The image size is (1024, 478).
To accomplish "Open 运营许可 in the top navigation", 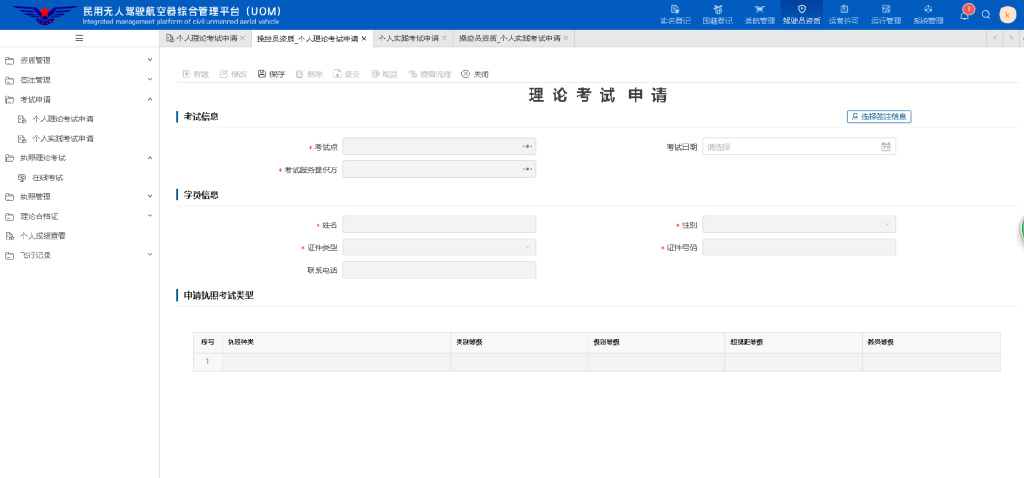I will pyautogui.click(x=844, y=14).
